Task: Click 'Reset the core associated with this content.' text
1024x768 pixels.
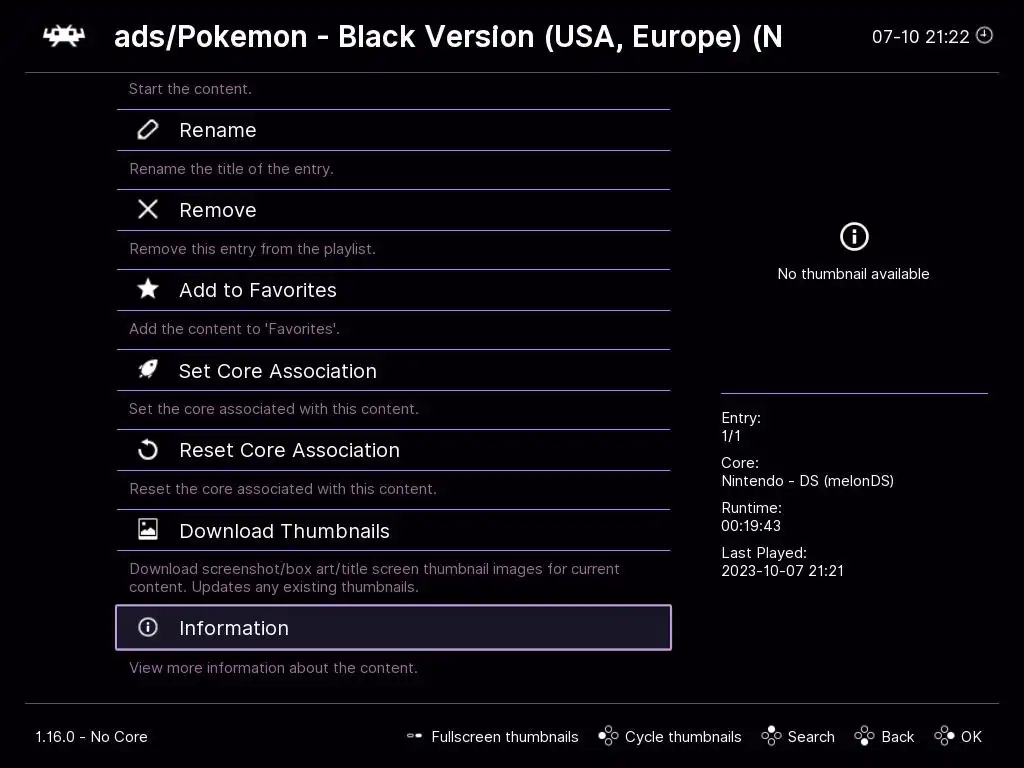Action: 283,488
